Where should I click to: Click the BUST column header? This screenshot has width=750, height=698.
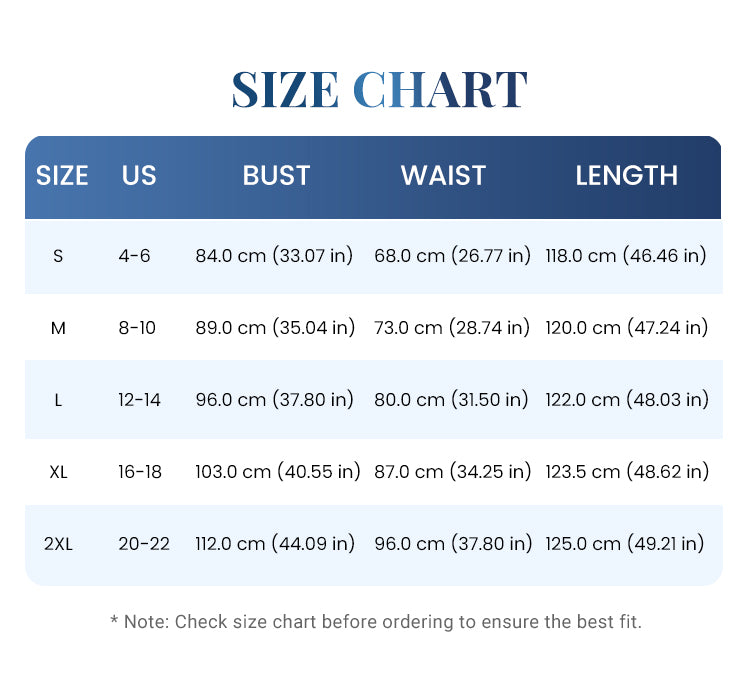click(x=276, y=175)
